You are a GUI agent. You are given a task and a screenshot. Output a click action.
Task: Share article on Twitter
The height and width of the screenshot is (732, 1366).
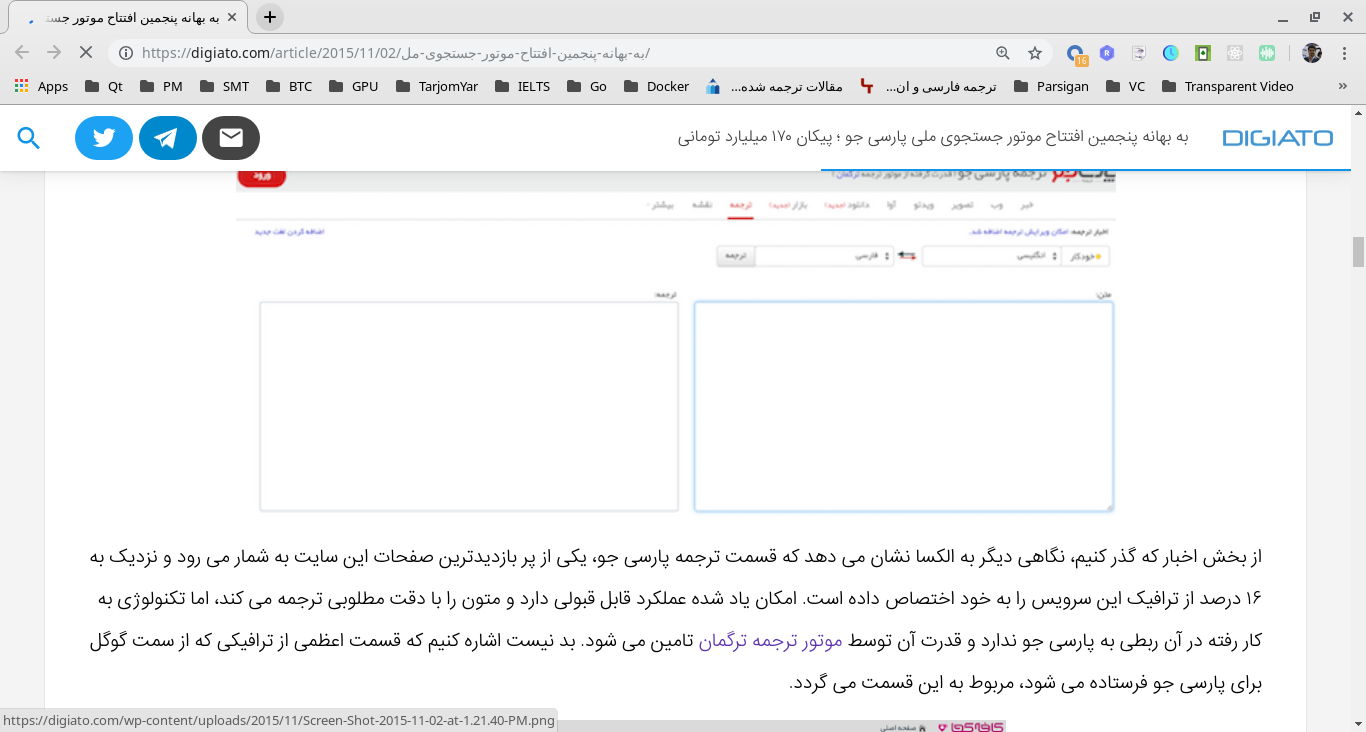pyautogui.click(x=104, y=138)
